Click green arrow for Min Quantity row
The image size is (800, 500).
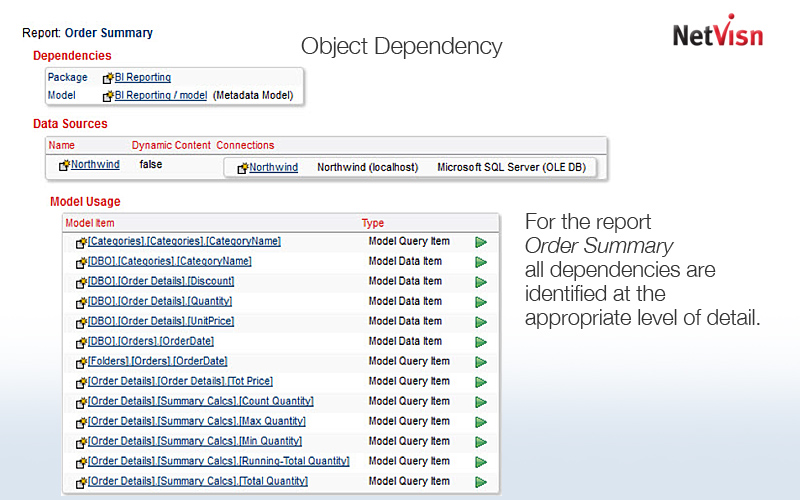481,442
